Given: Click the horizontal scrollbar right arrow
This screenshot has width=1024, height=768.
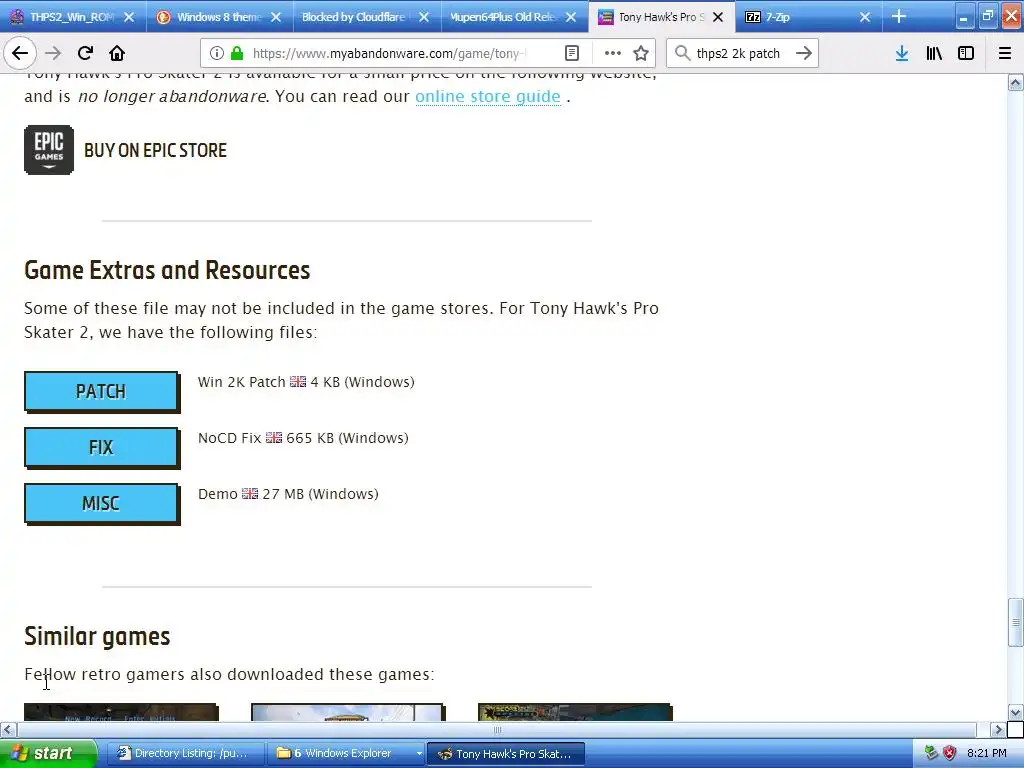Looking at the screenshot, I should (x=998, y=729).
